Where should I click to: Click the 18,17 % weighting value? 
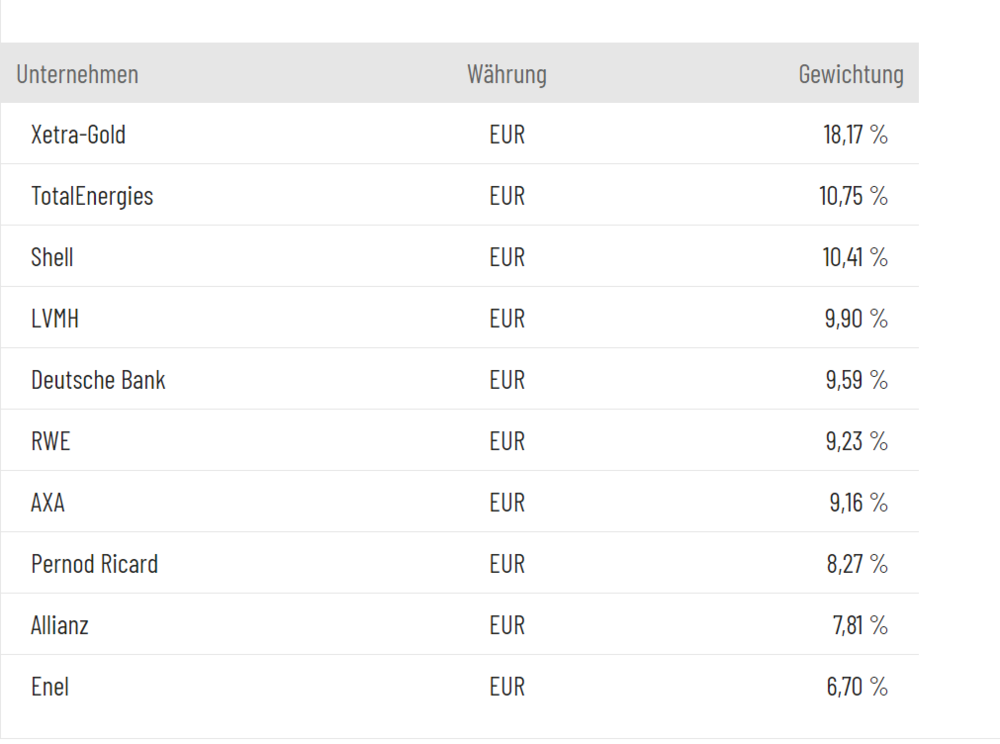855,134
